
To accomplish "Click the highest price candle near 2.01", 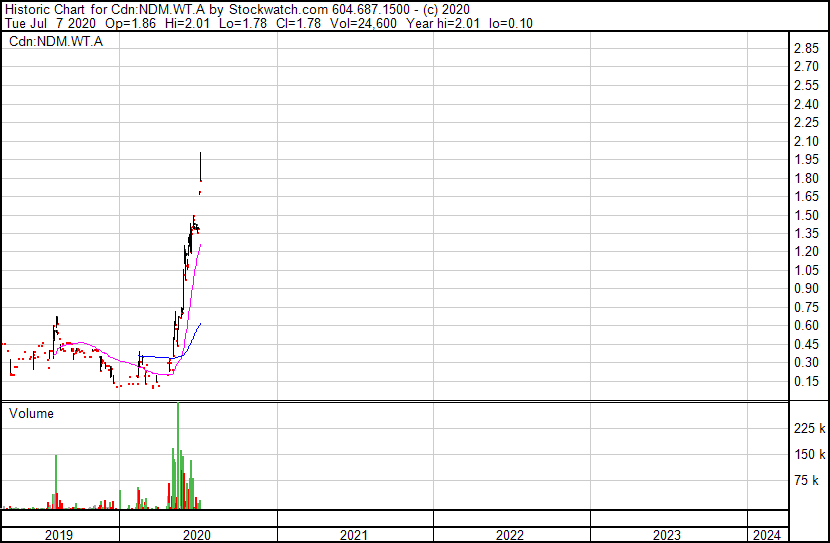I will [x=201, y=166].
